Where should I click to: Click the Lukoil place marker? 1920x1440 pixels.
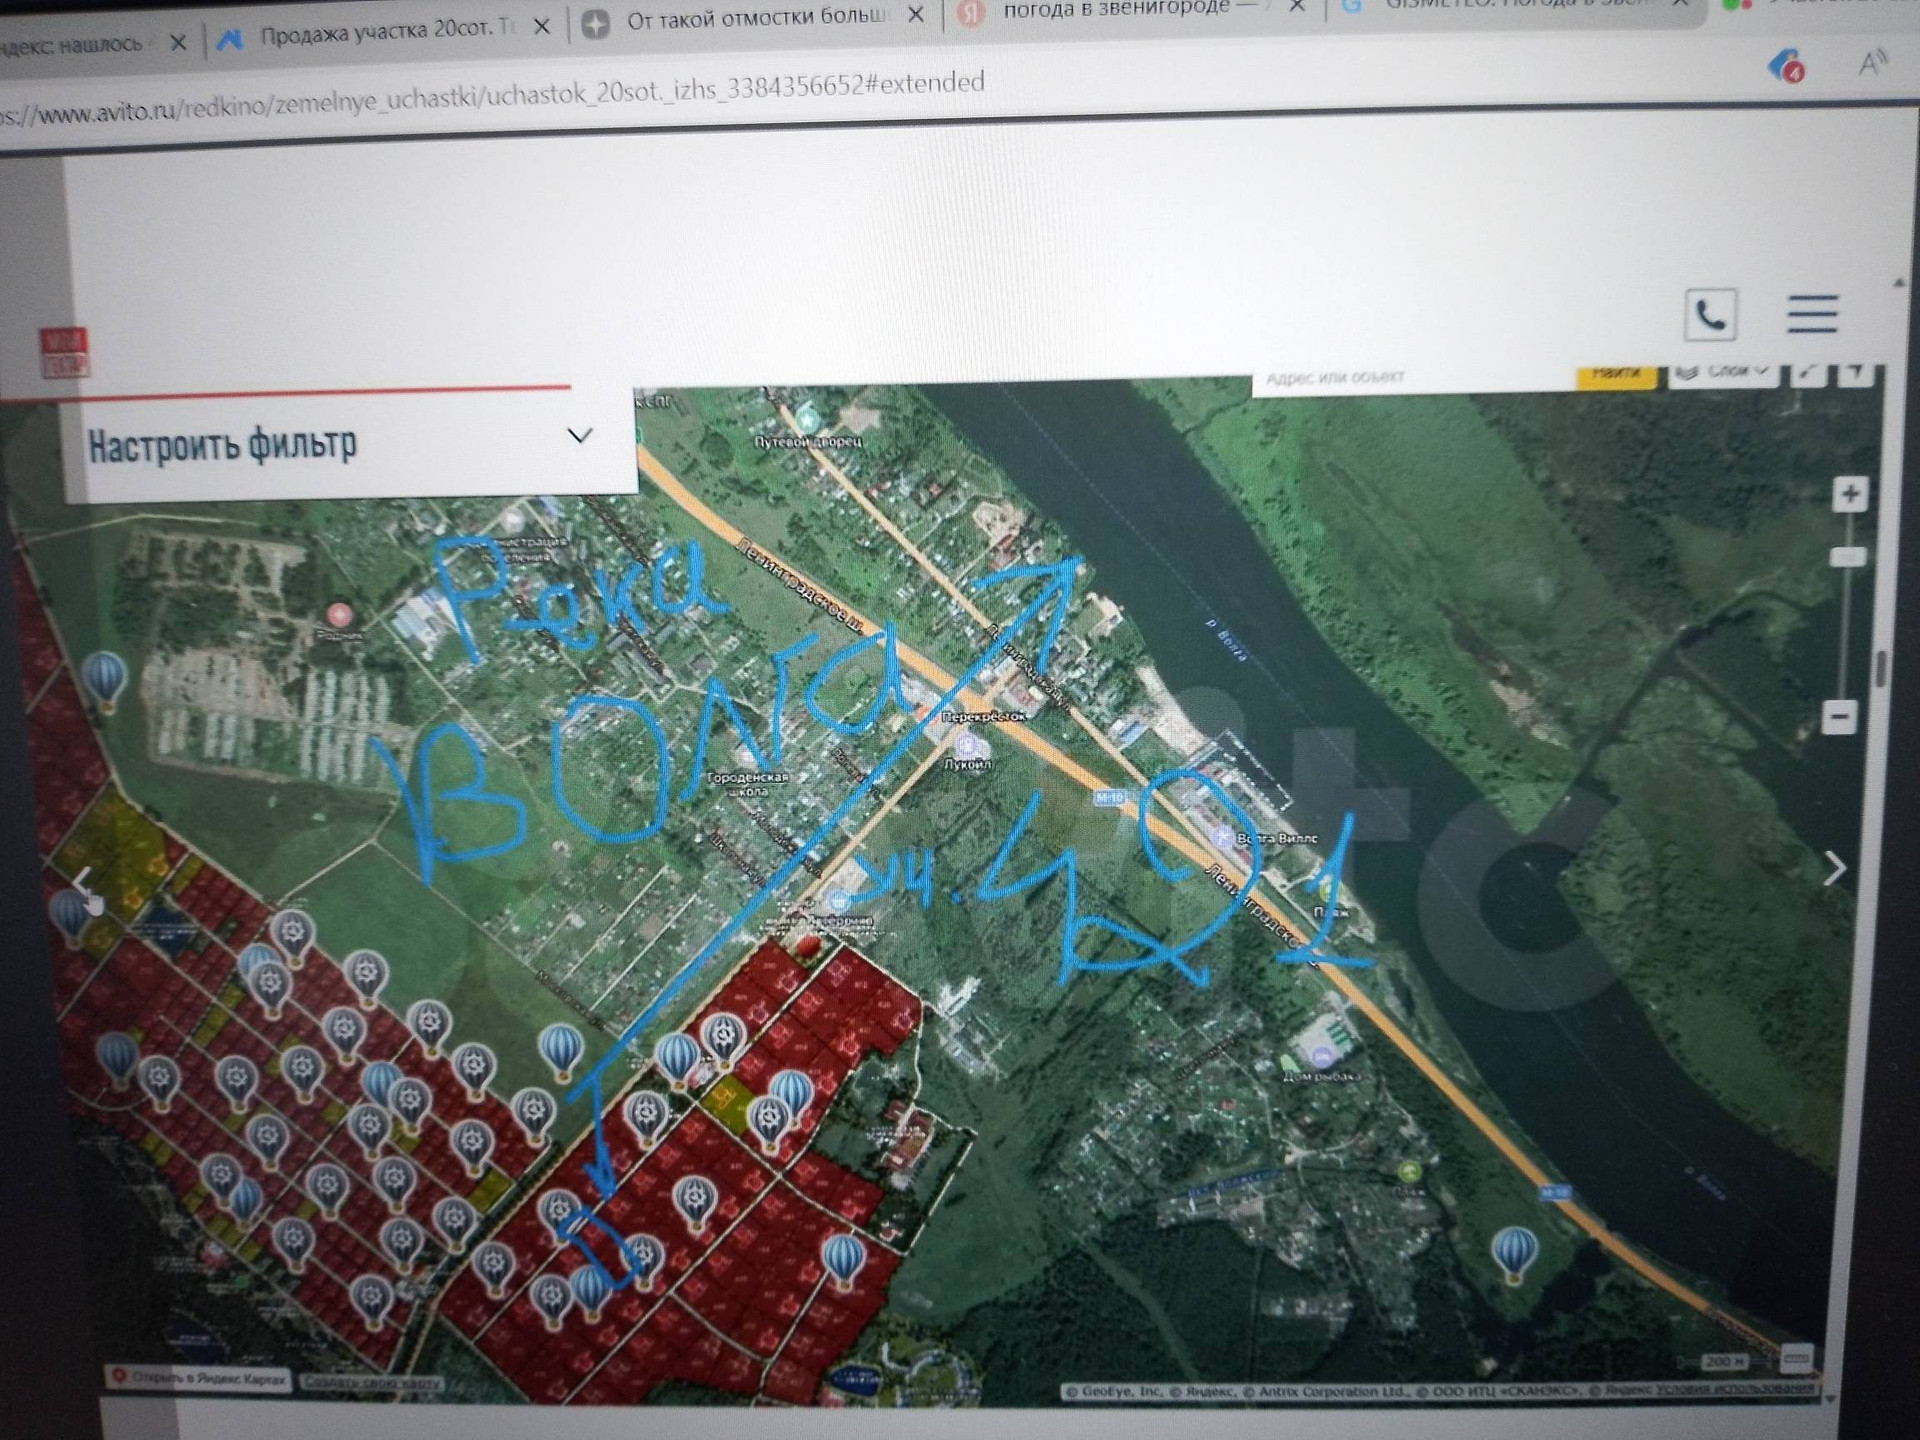pyautogui.click(x=966, y=745)
